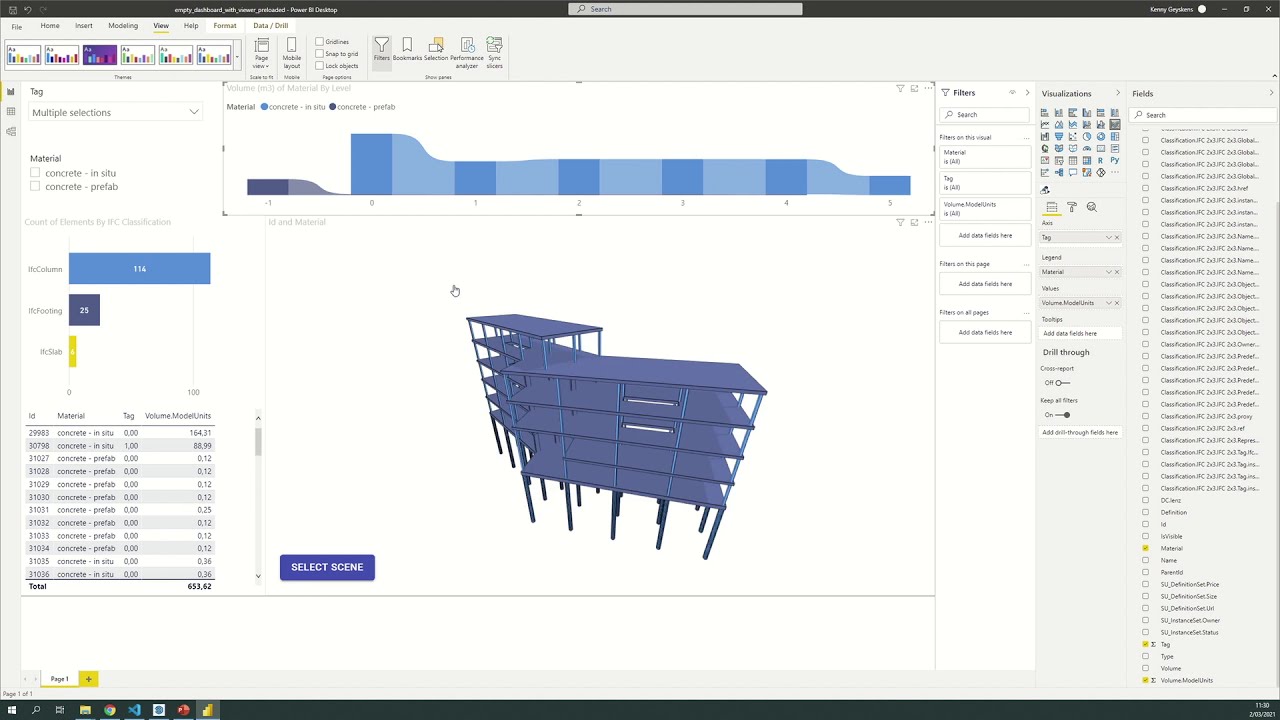The image size is (1280, 720).
Task: Select the IfcColumn bar showing 114
Action: pos(140,269)
